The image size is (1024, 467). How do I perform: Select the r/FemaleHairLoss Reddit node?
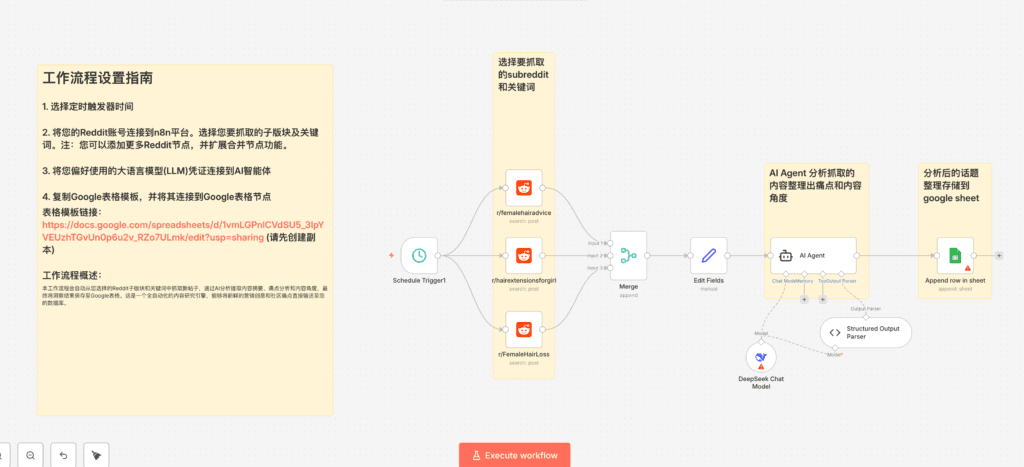pyautogui.click(x=523, y=329)
